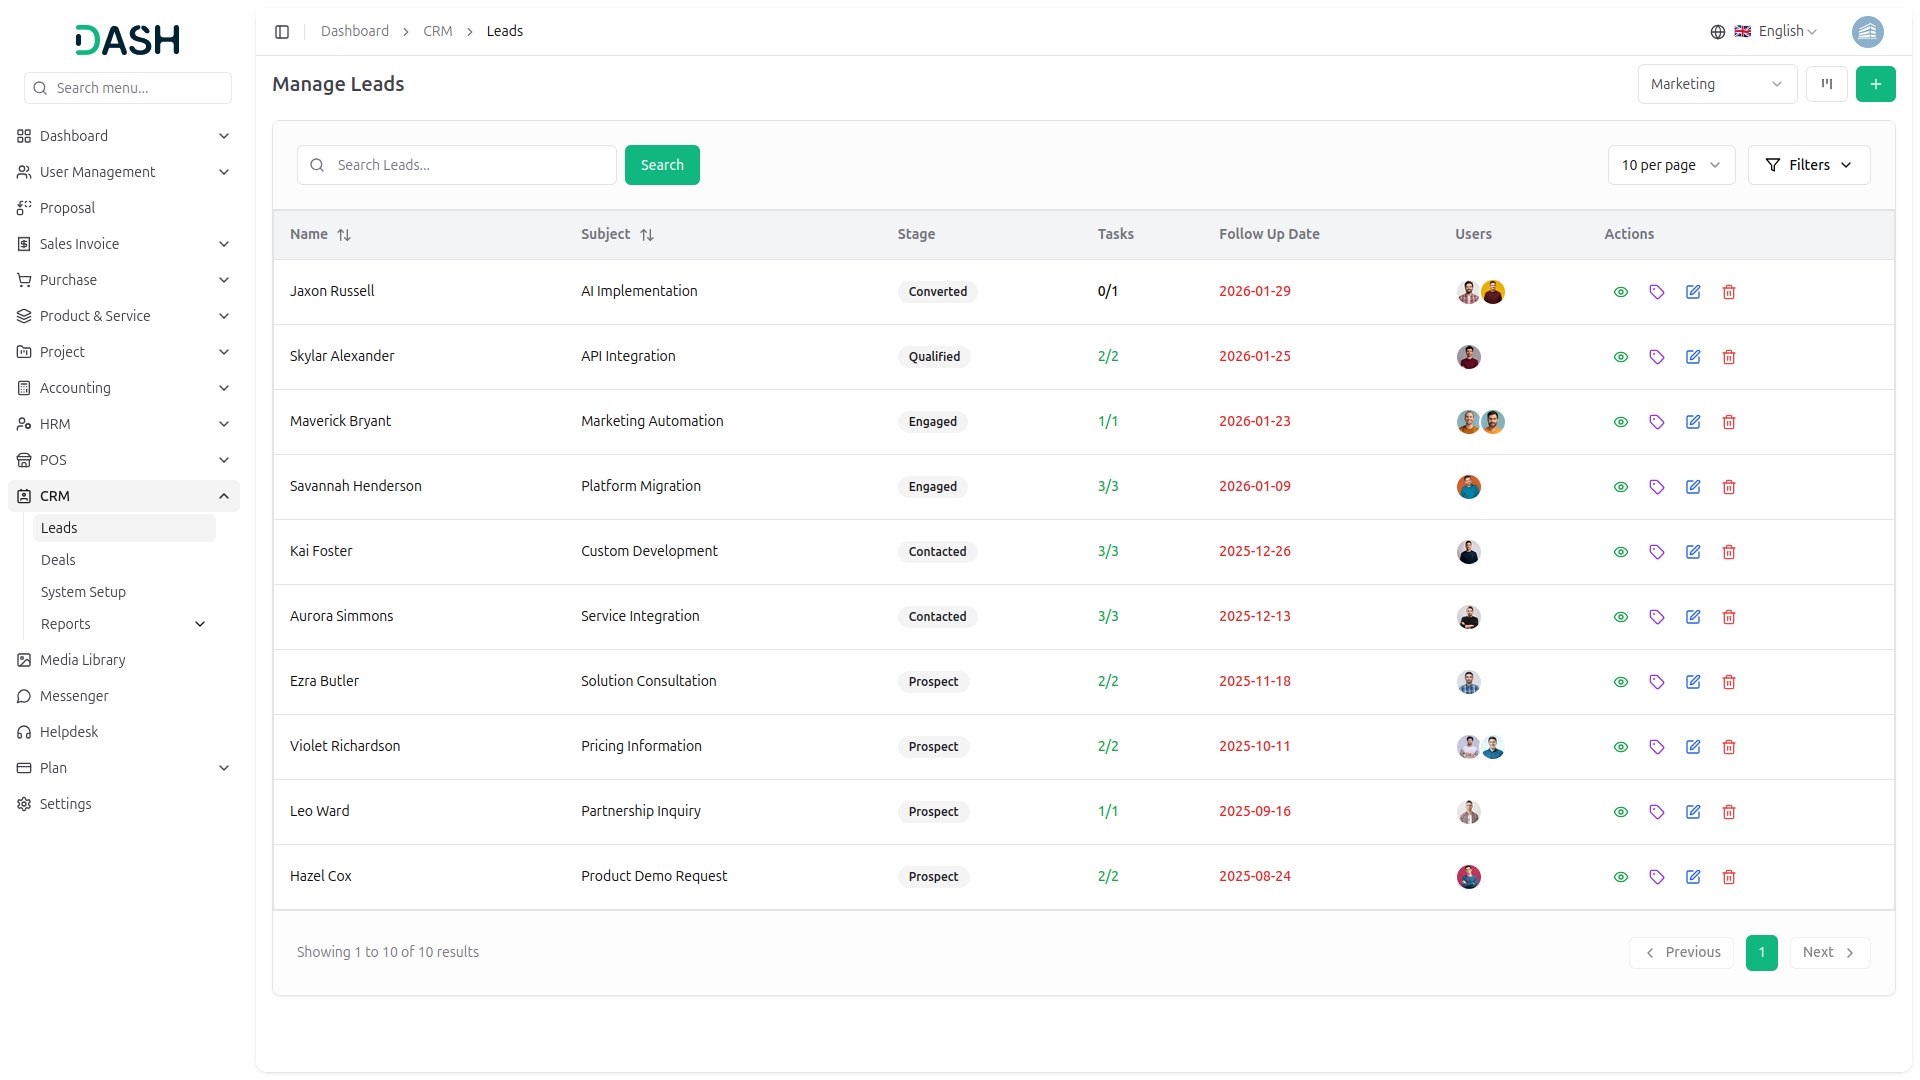Viewport: 1920px width, 1080px height.
Task: Open kanban view icon next to Marketing
Action: [1827, 84]
